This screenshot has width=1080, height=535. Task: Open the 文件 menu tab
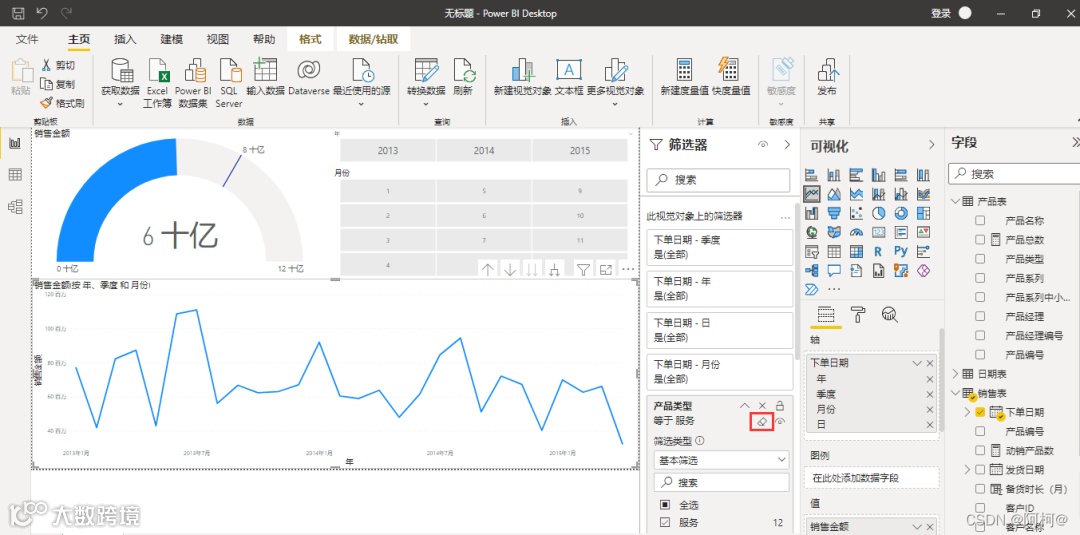[x=27, y=39]
